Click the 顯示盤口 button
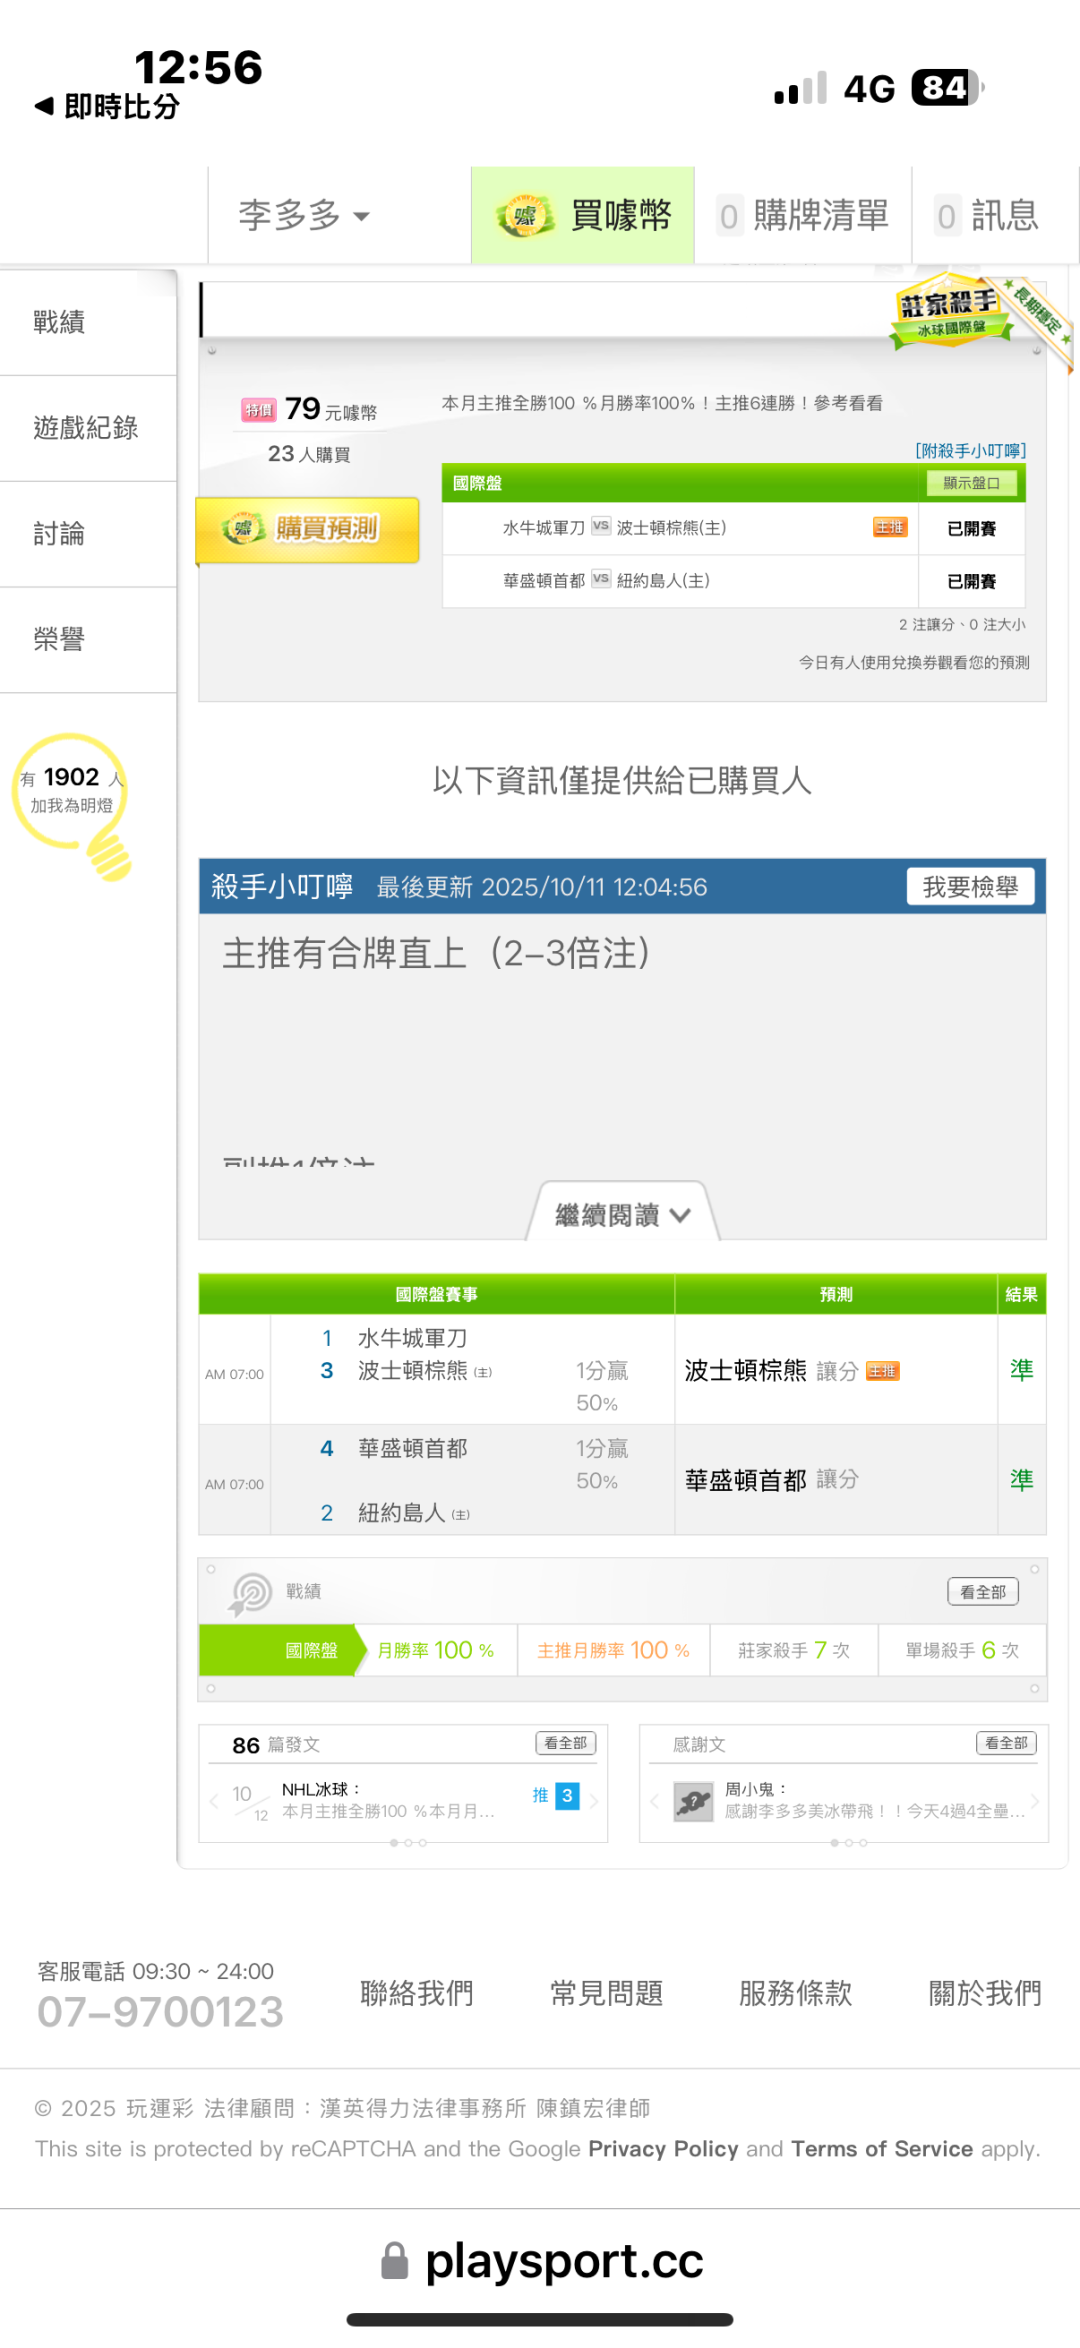This screenshot has height=2348, width=1080. point(971,483)
